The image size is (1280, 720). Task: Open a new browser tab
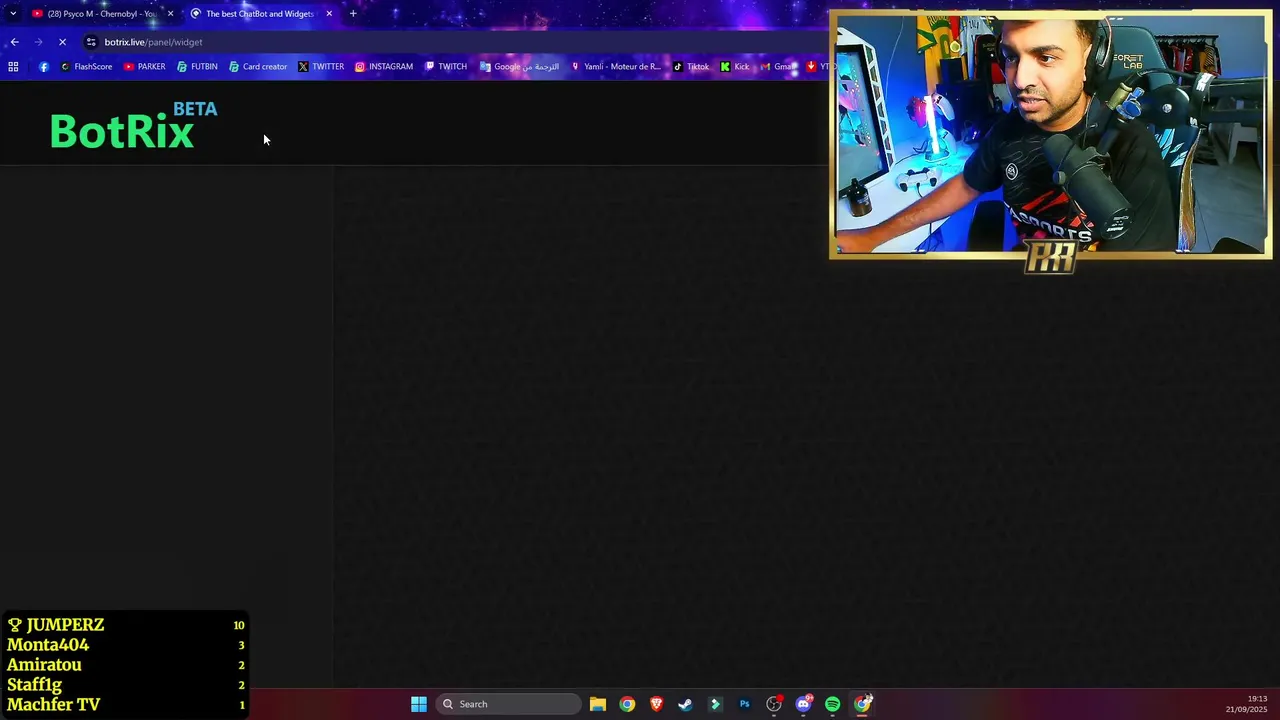(353, 14)
